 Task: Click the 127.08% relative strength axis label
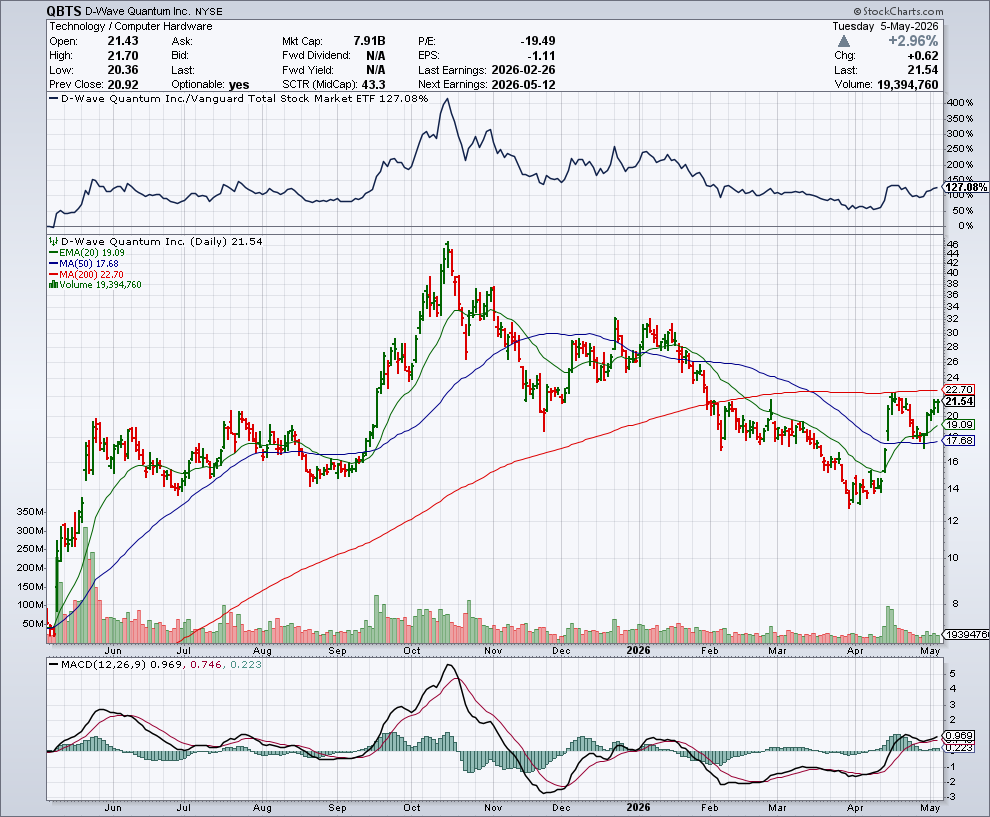click(x=966, y=187)
